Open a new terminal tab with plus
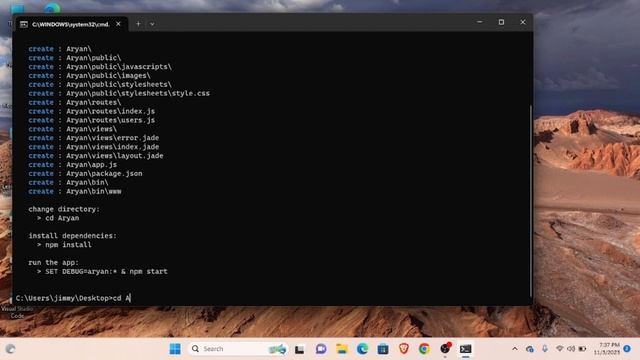The height and width of the screenshot is (360, 640). (138, 24)
